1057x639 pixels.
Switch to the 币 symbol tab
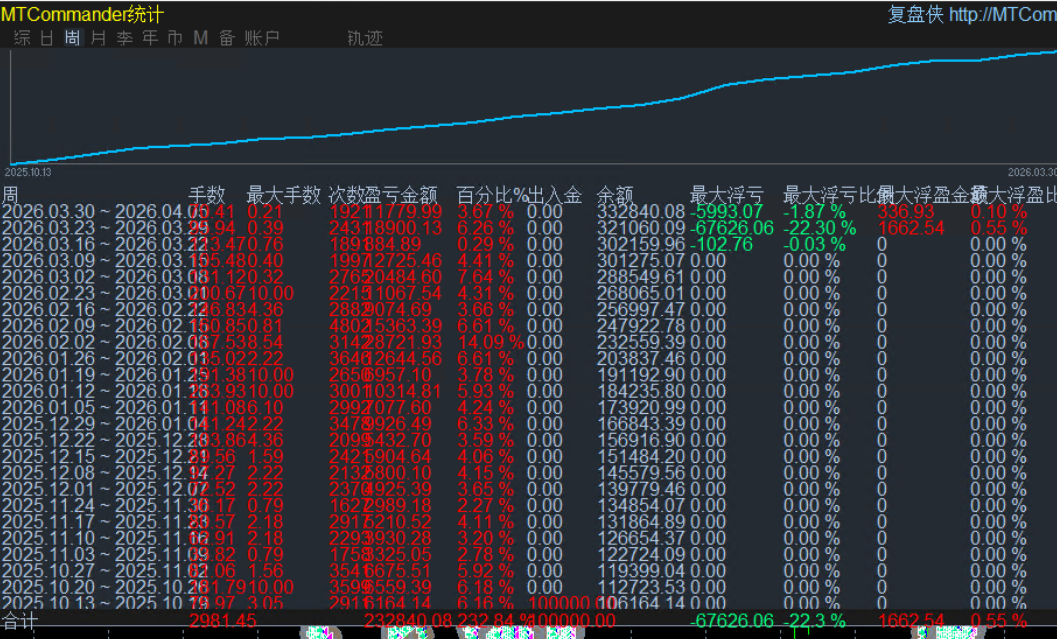coord(175,38)
